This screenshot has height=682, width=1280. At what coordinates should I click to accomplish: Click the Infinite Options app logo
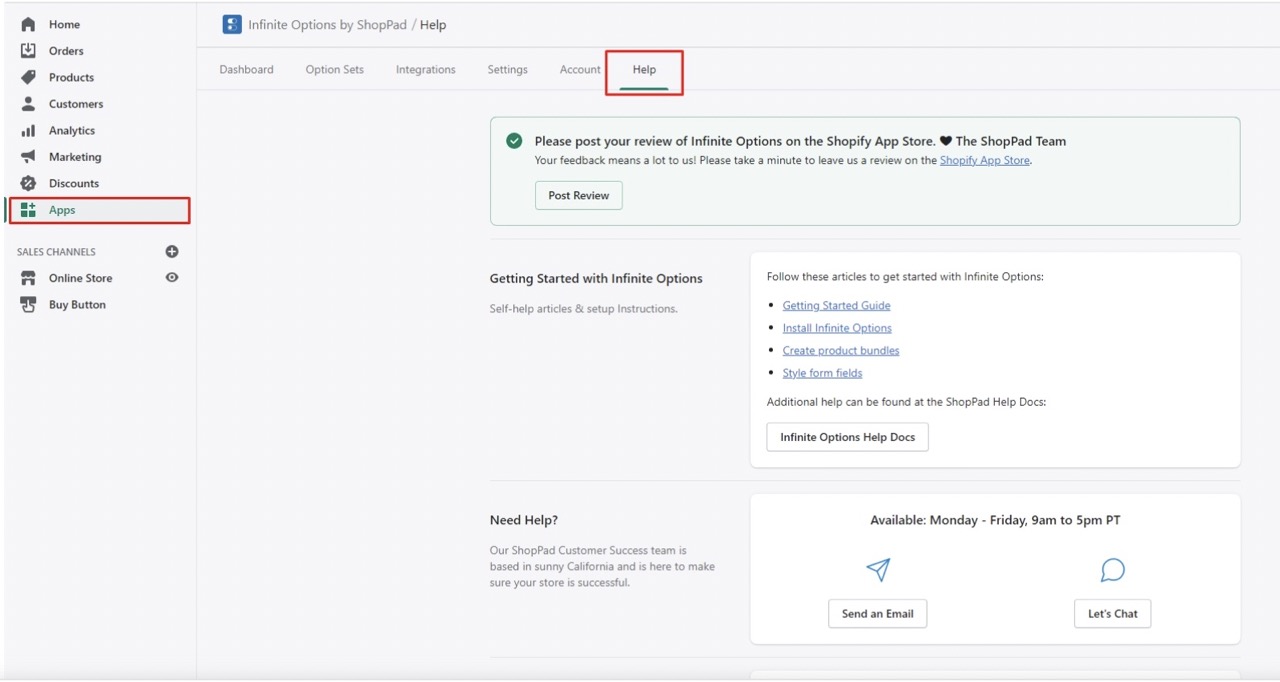click(232, 25)
